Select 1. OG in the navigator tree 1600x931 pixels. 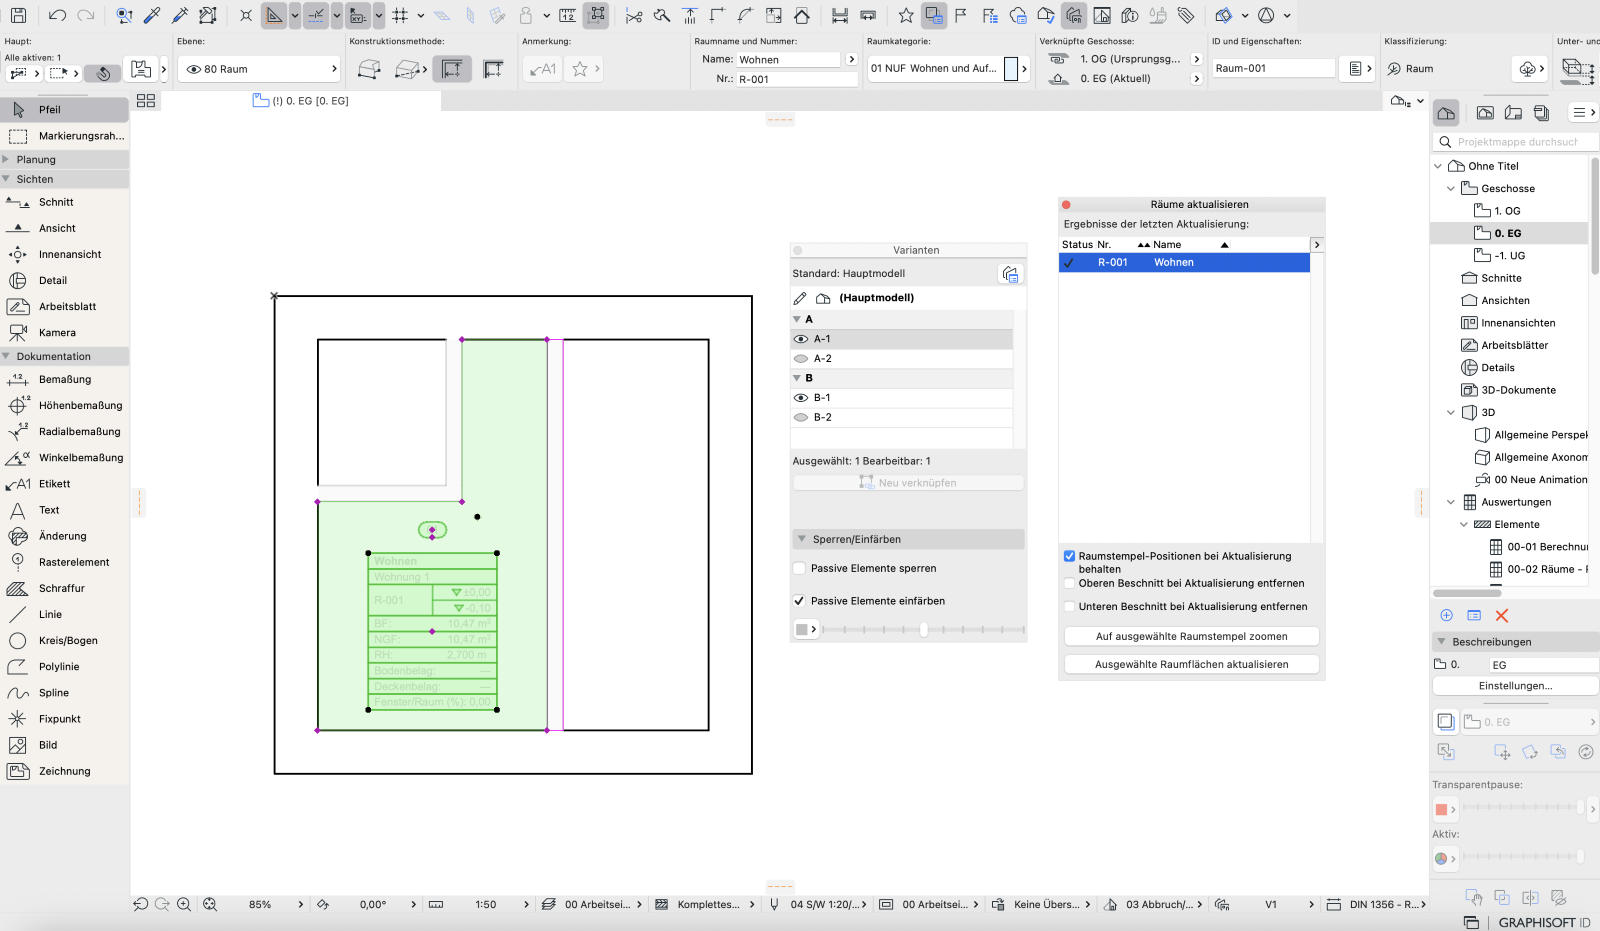pyautogui.click(x=1507, y=211)
